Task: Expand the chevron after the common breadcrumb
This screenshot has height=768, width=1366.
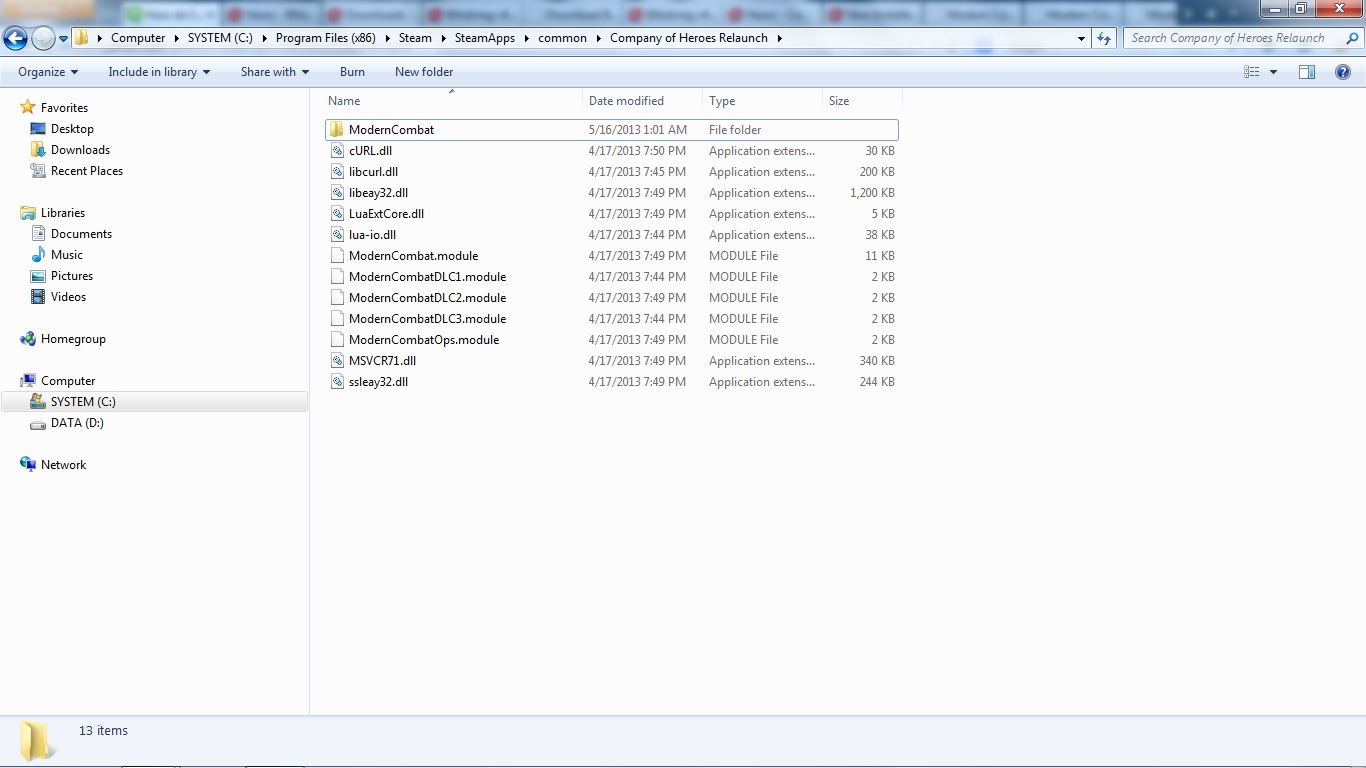Action: [599, 38]
